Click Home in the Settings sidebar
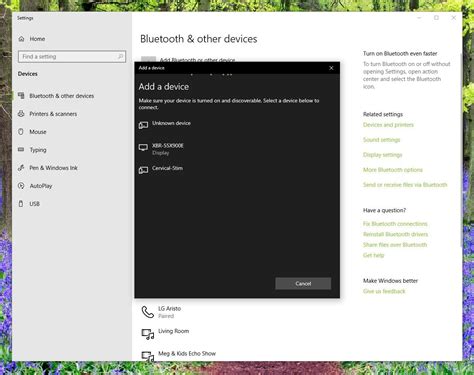The height and width of the screenshot is (375, 474). [x=37, y=39]
